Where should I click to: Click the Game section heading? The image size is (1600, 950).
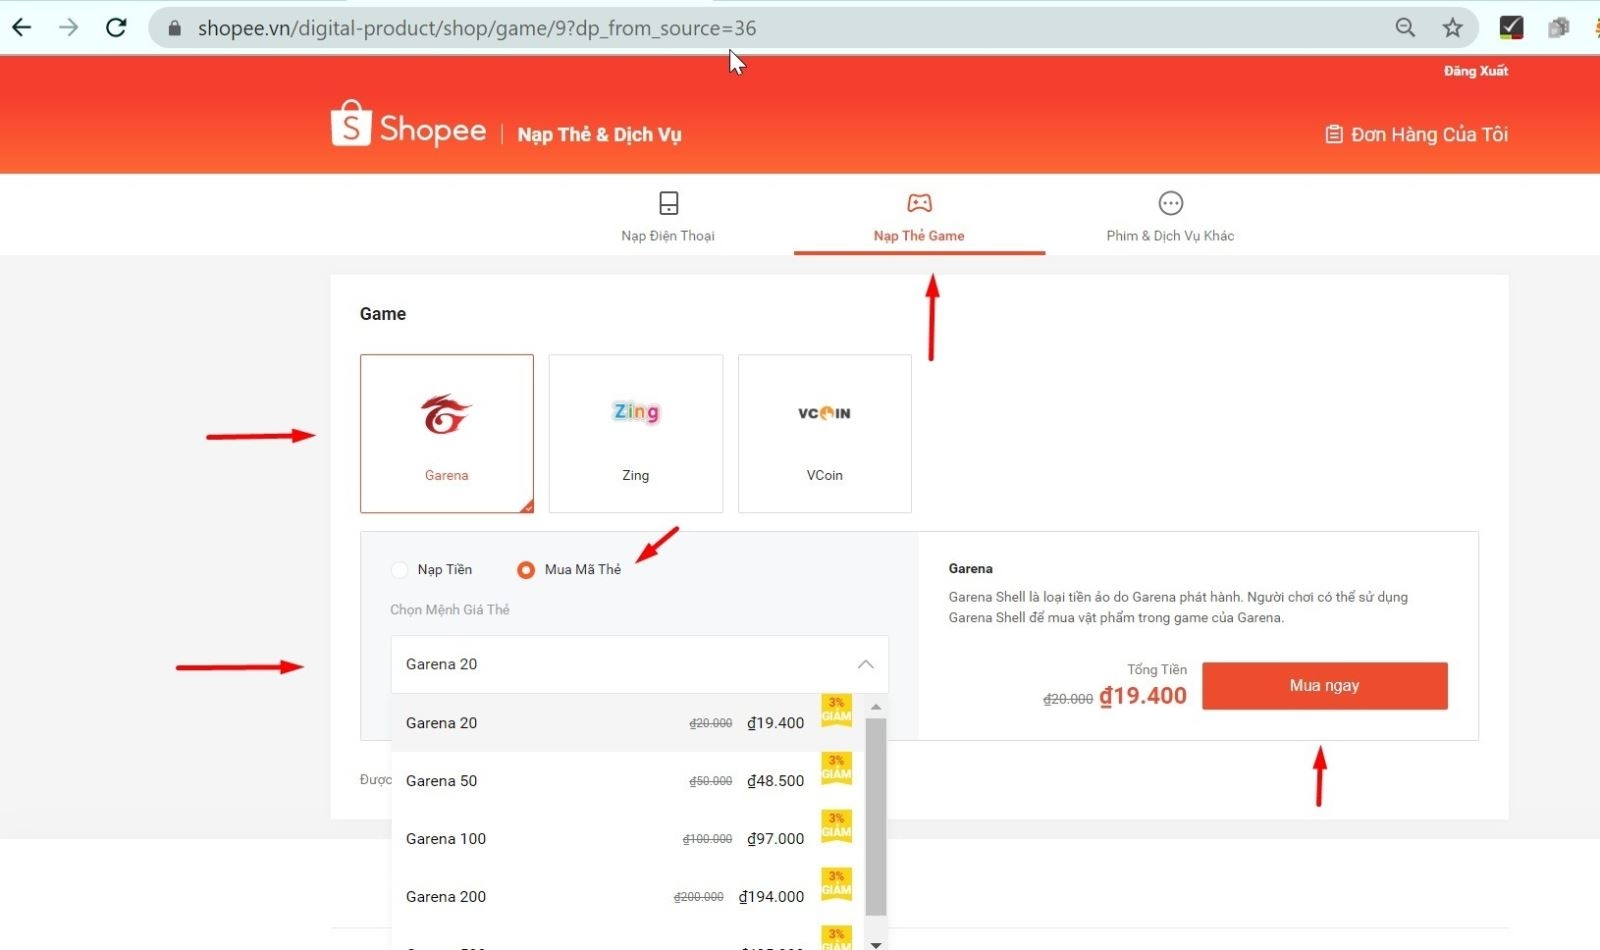click(383, 314)
